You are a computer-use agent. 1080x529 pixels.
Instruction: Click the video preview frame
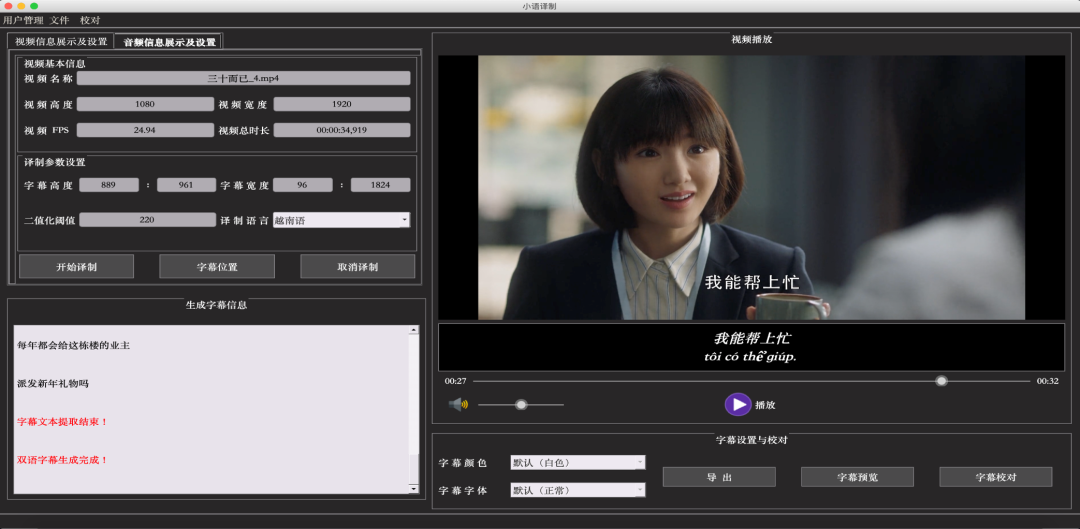(x=751, y=187)
